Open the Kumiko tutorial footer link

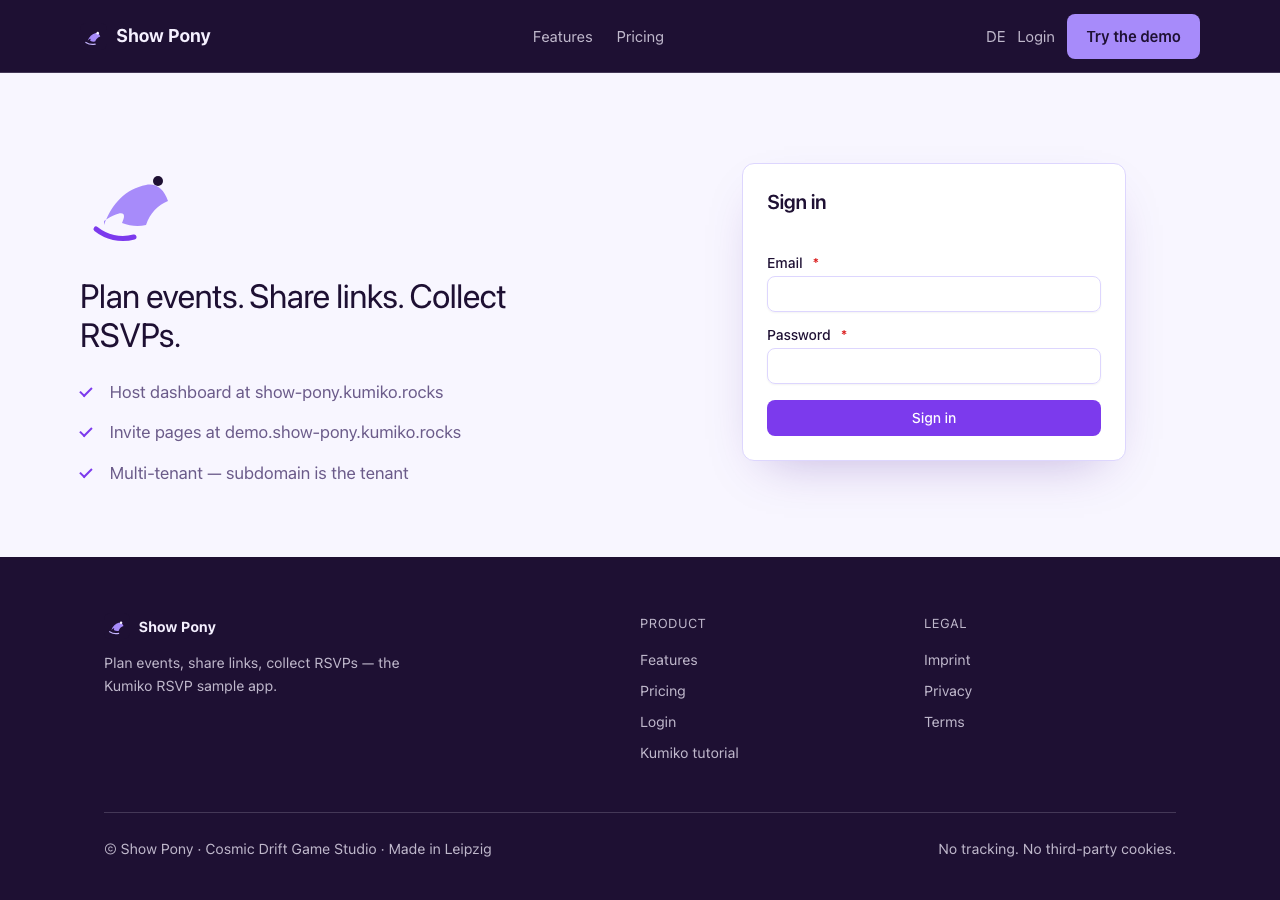[x=689, y=753]
